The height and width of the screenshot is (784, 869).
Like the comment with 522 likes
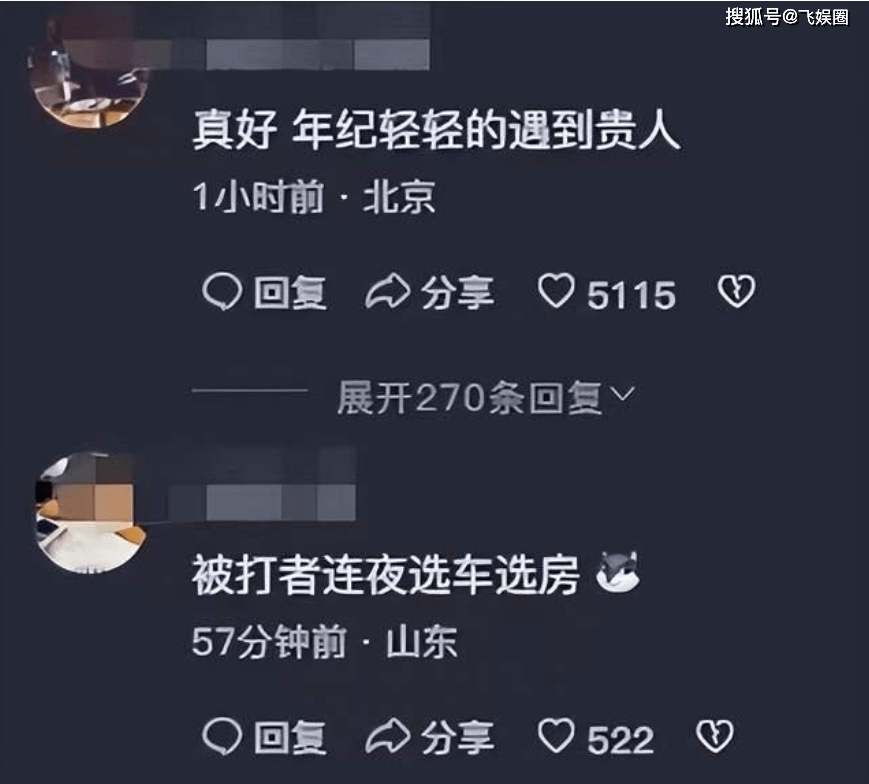click(x=556, y=736)
